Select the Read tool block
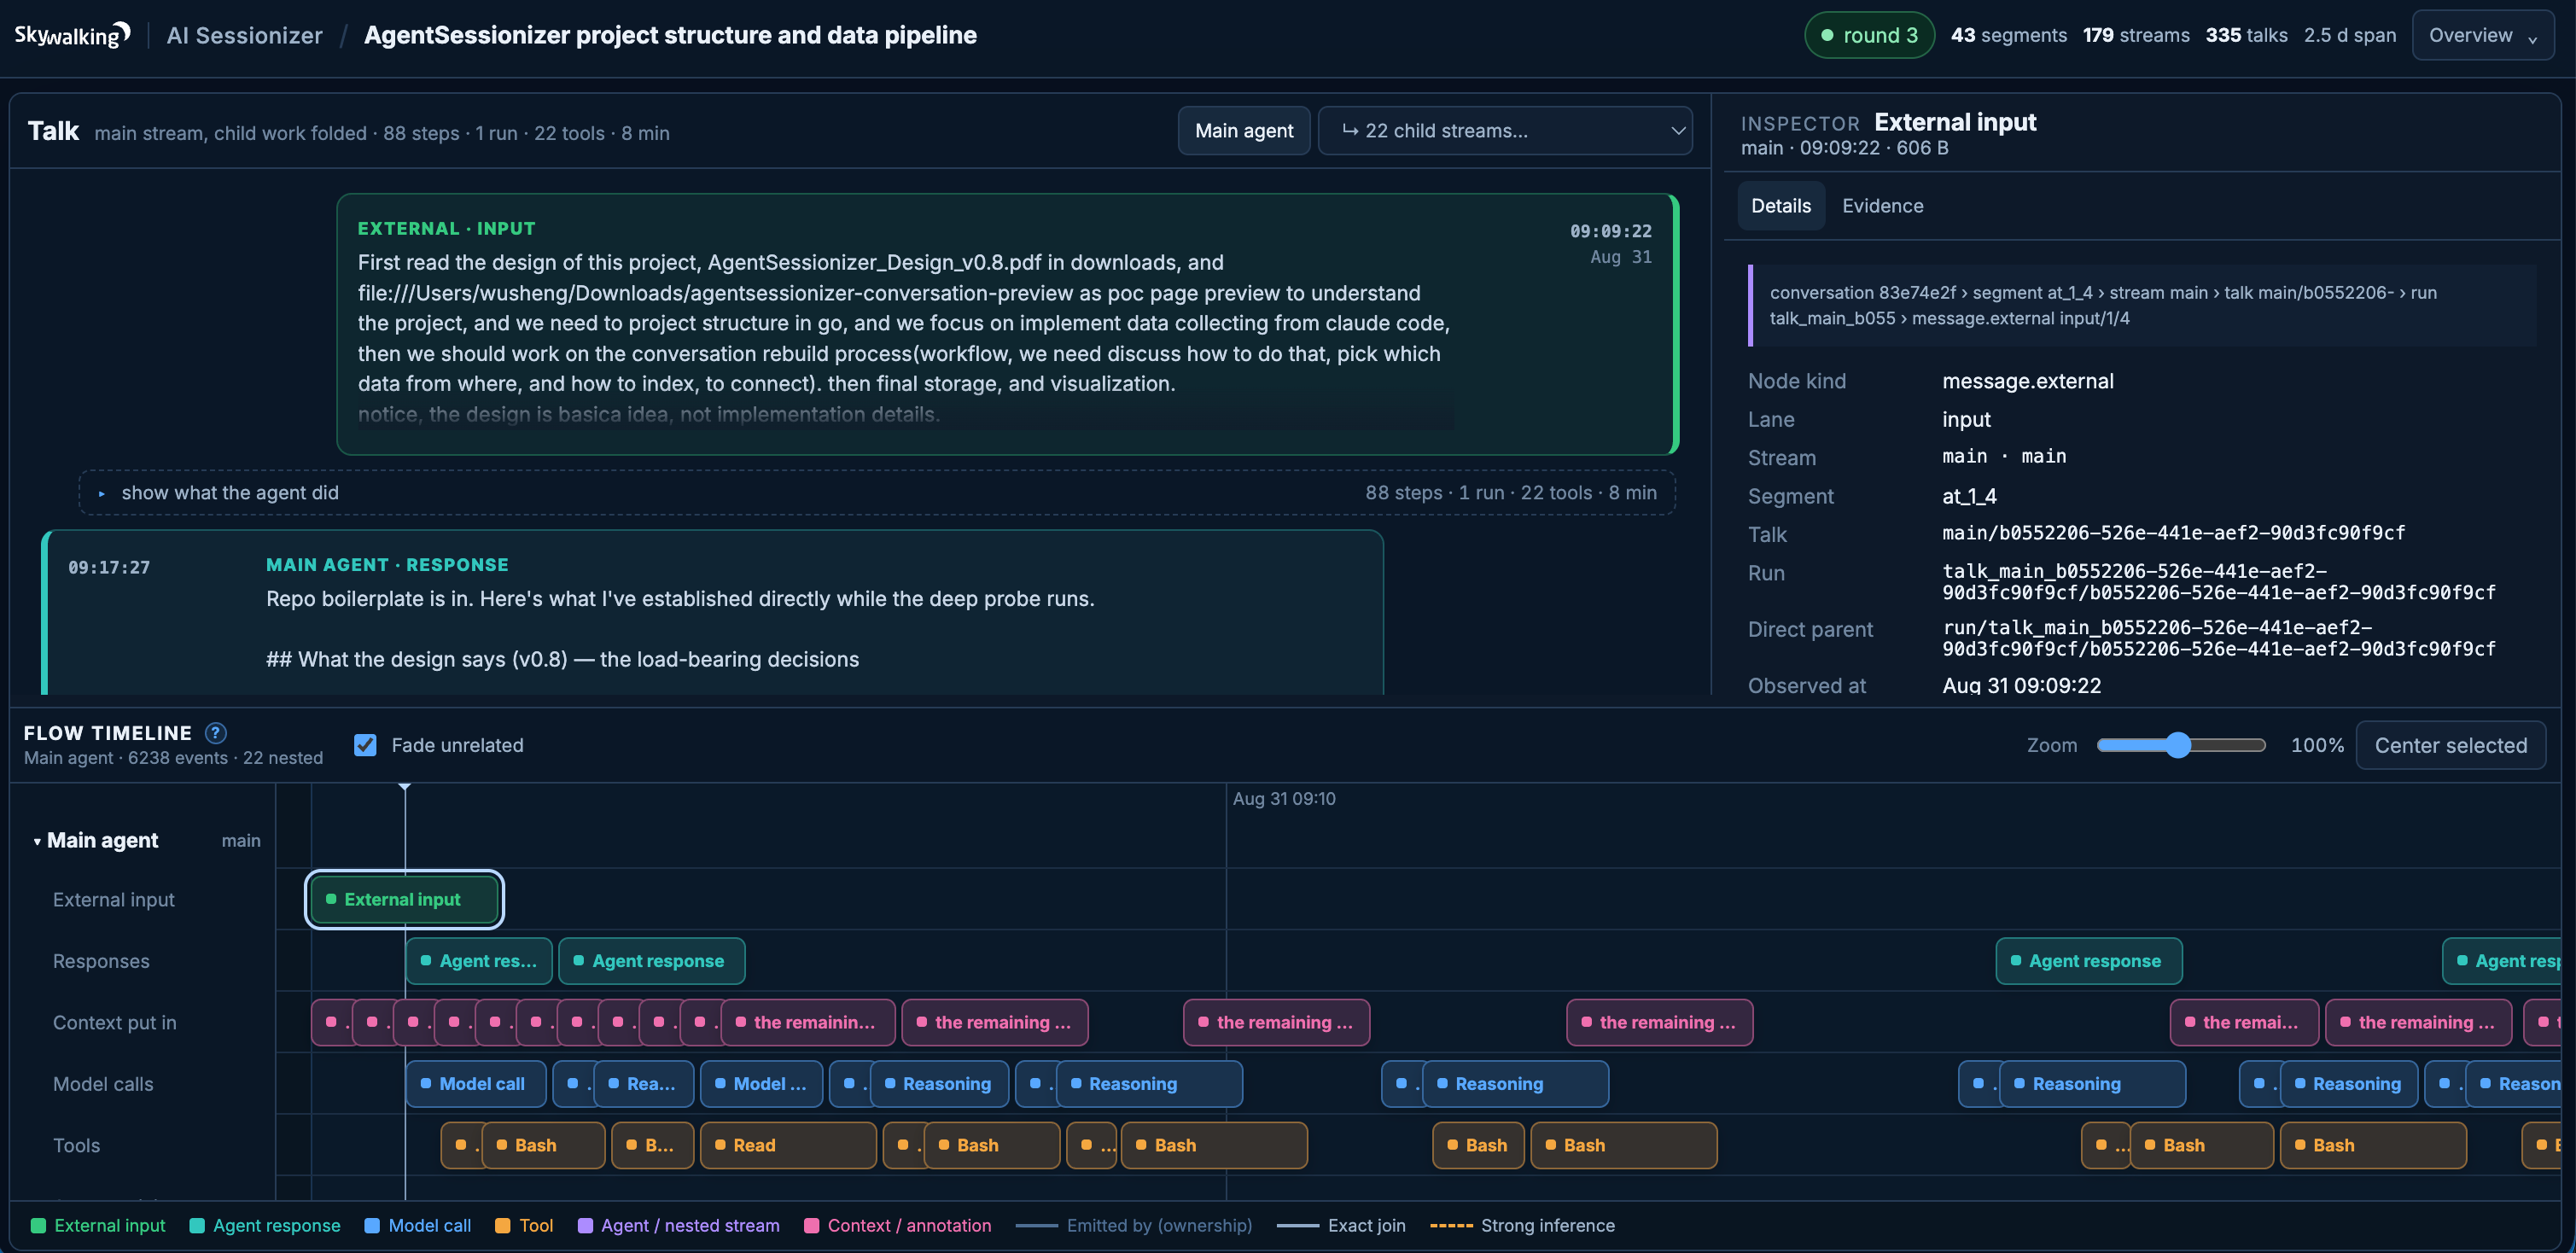Viewport: 2576px width, 1253px height. (788, 1145)
